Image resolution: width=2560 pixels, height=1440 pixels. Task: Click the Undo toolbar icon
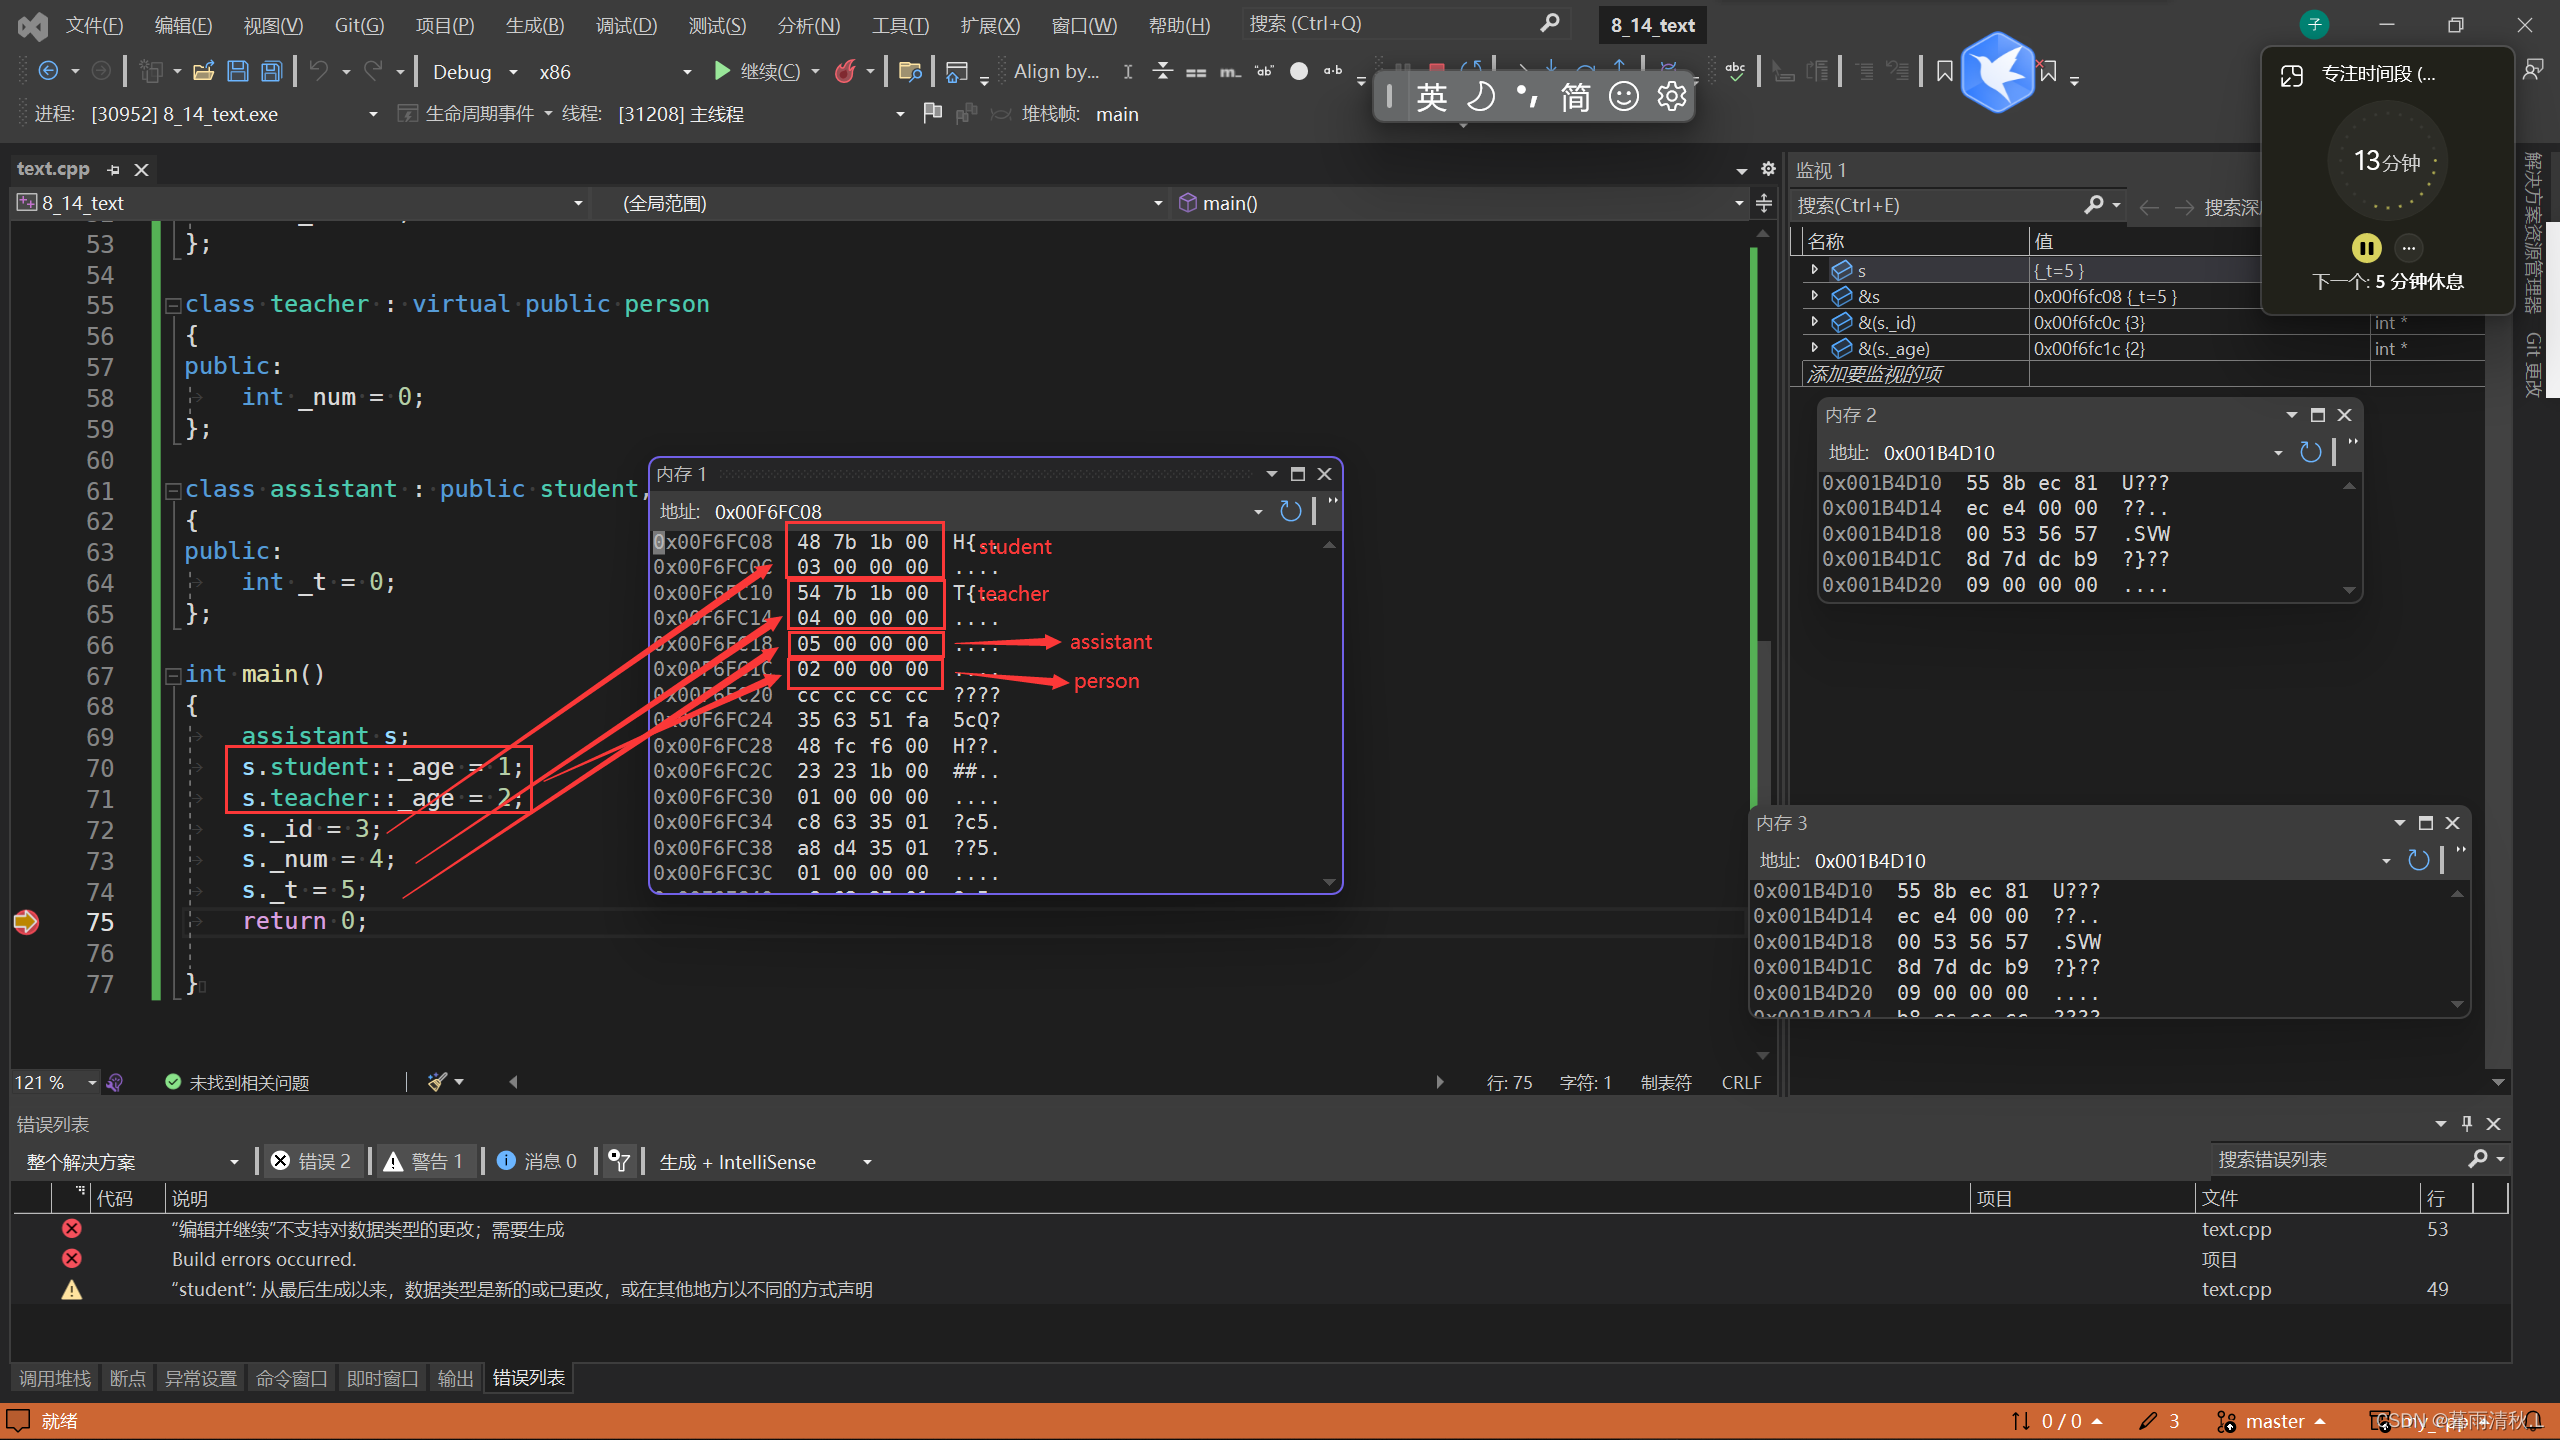click(318, 71)
